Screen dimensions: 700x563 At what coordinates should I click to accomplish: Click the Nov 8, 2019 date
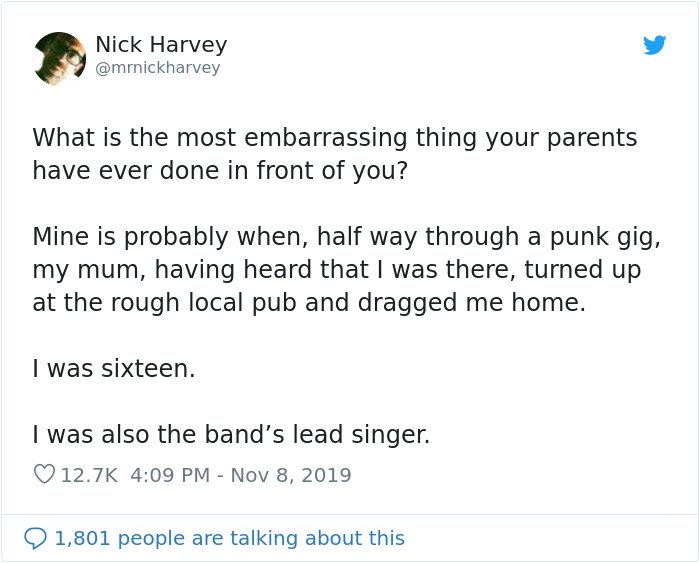coord(291,475)
